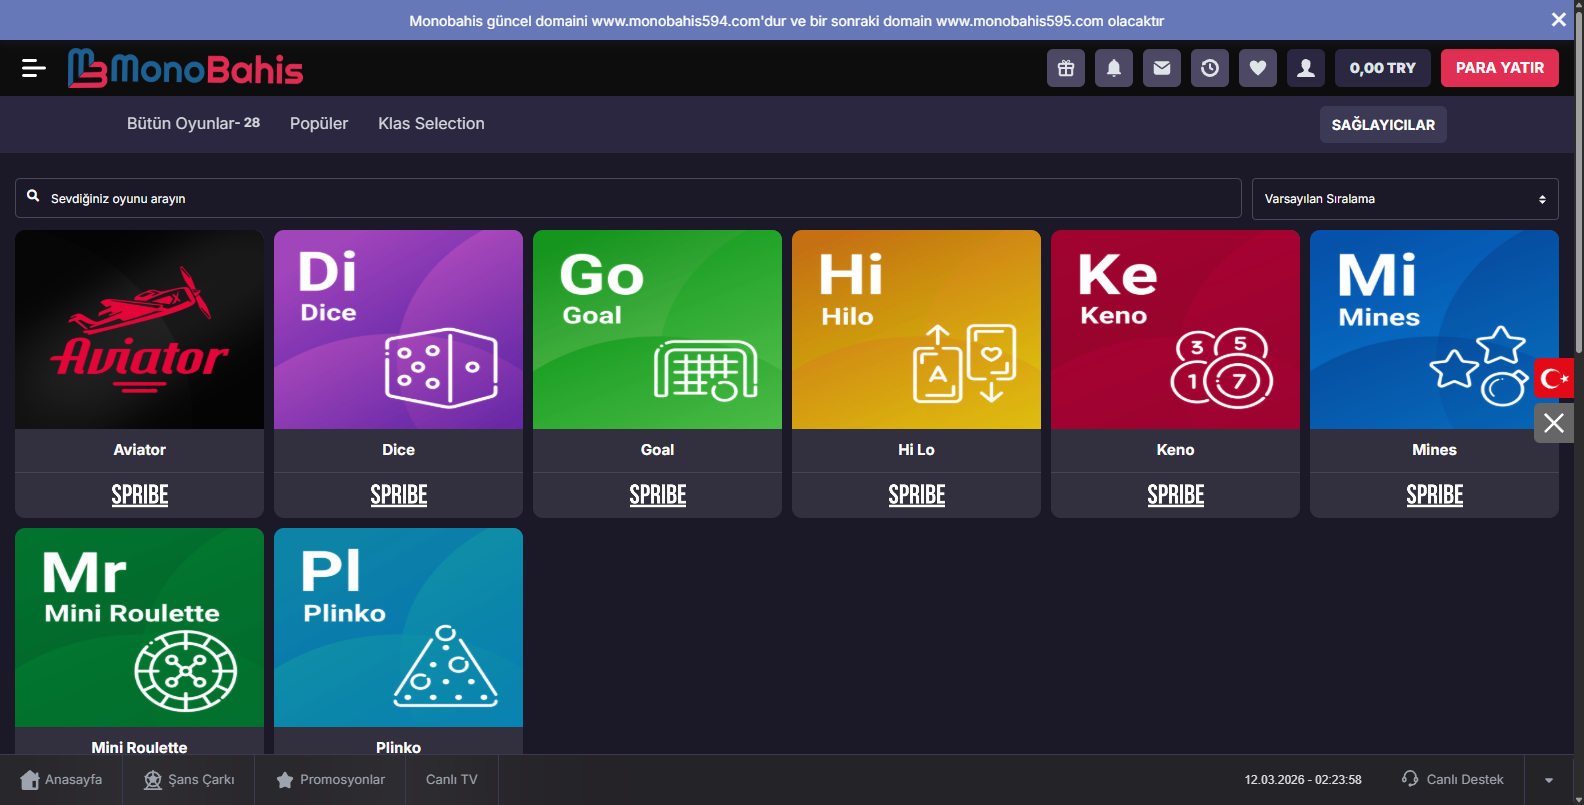Open the user profile icon
The image size is (1584, 805).
(1306, 68)
